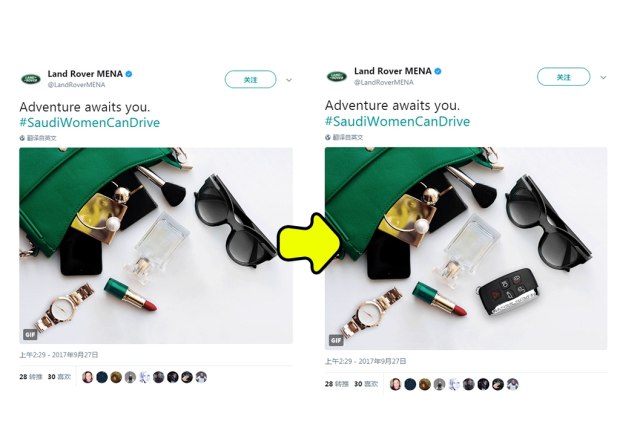Screen dimensions: 620x442
Task: Open #SaudiWomenCanDrive hashtag in the right tweet
Action: (x=397, y=122)
